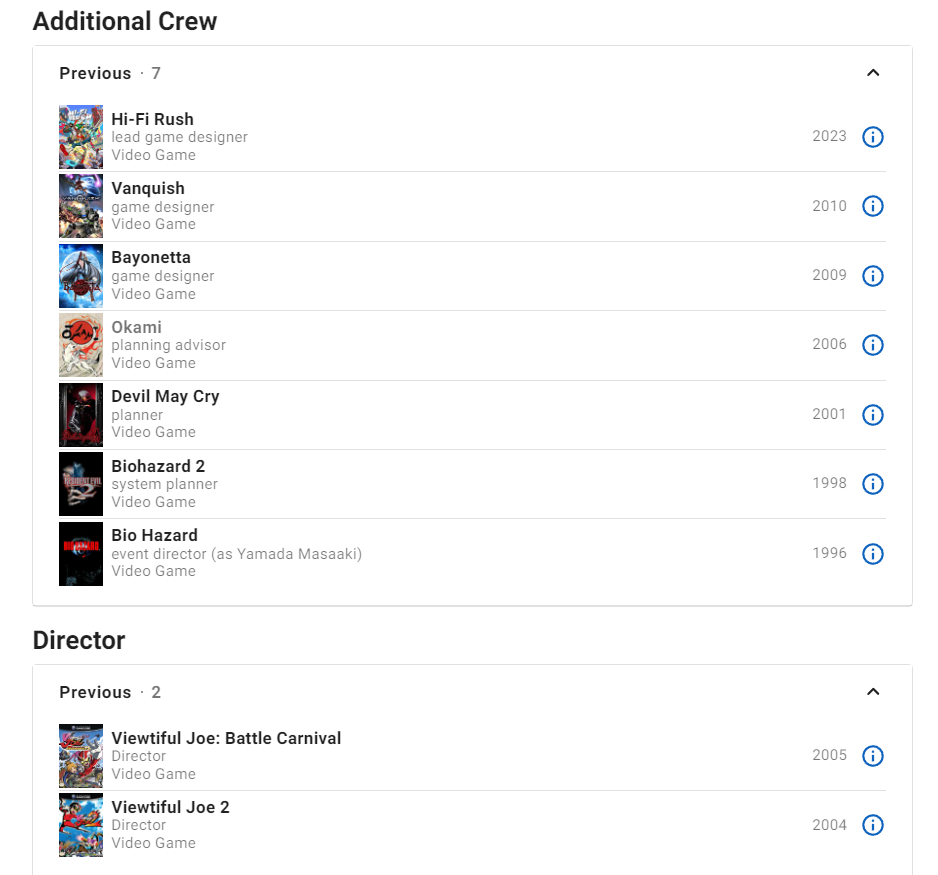Show info for Okami credit
The height and width of the screenshot is (875, 938).
(x=872, y=345)
